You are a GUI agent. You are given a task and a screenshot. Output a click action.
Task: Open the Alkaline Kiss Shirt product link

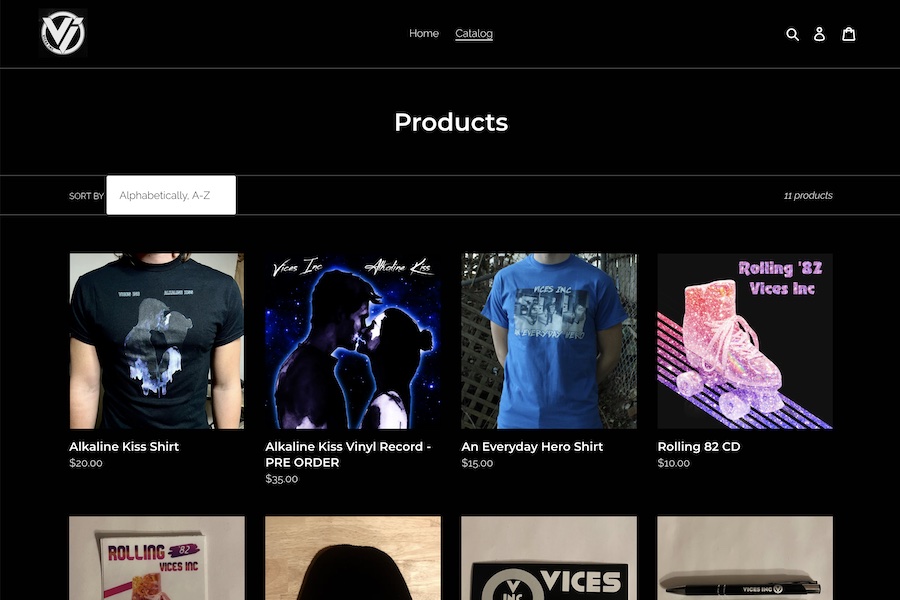point(123,447)
